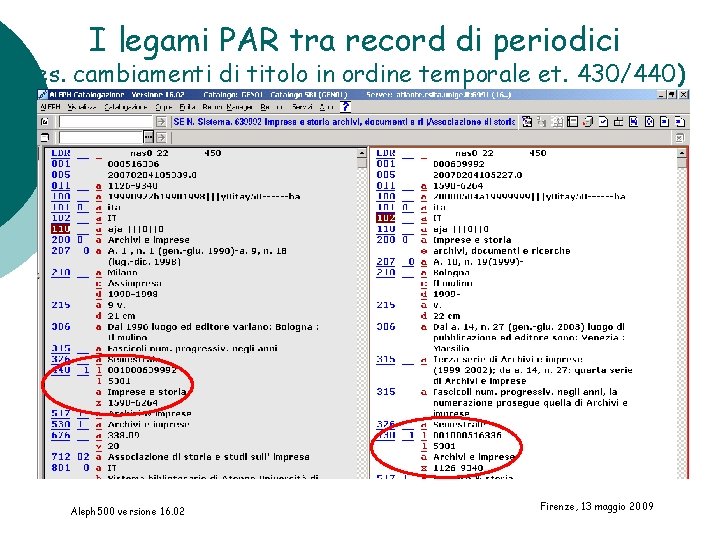Click title 'Archivi e Imprese' in left 200 field
The width and height of the screenshot is (720, 540).
coord(148,240)
